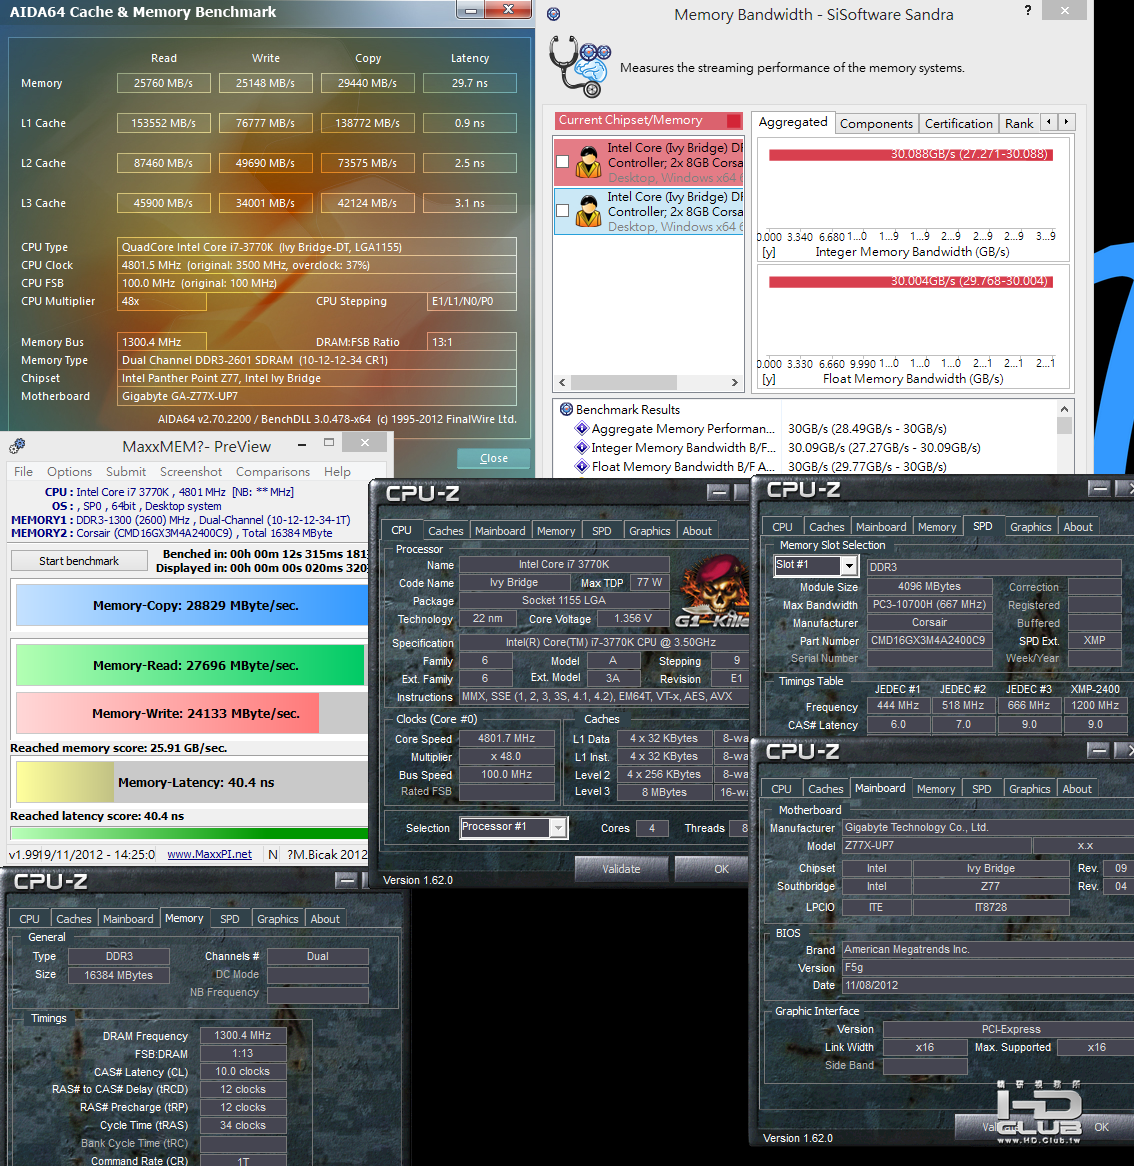
Task: Tick the first Ivy Bridge reference checkbox
Action: click(x=563, y=161)
